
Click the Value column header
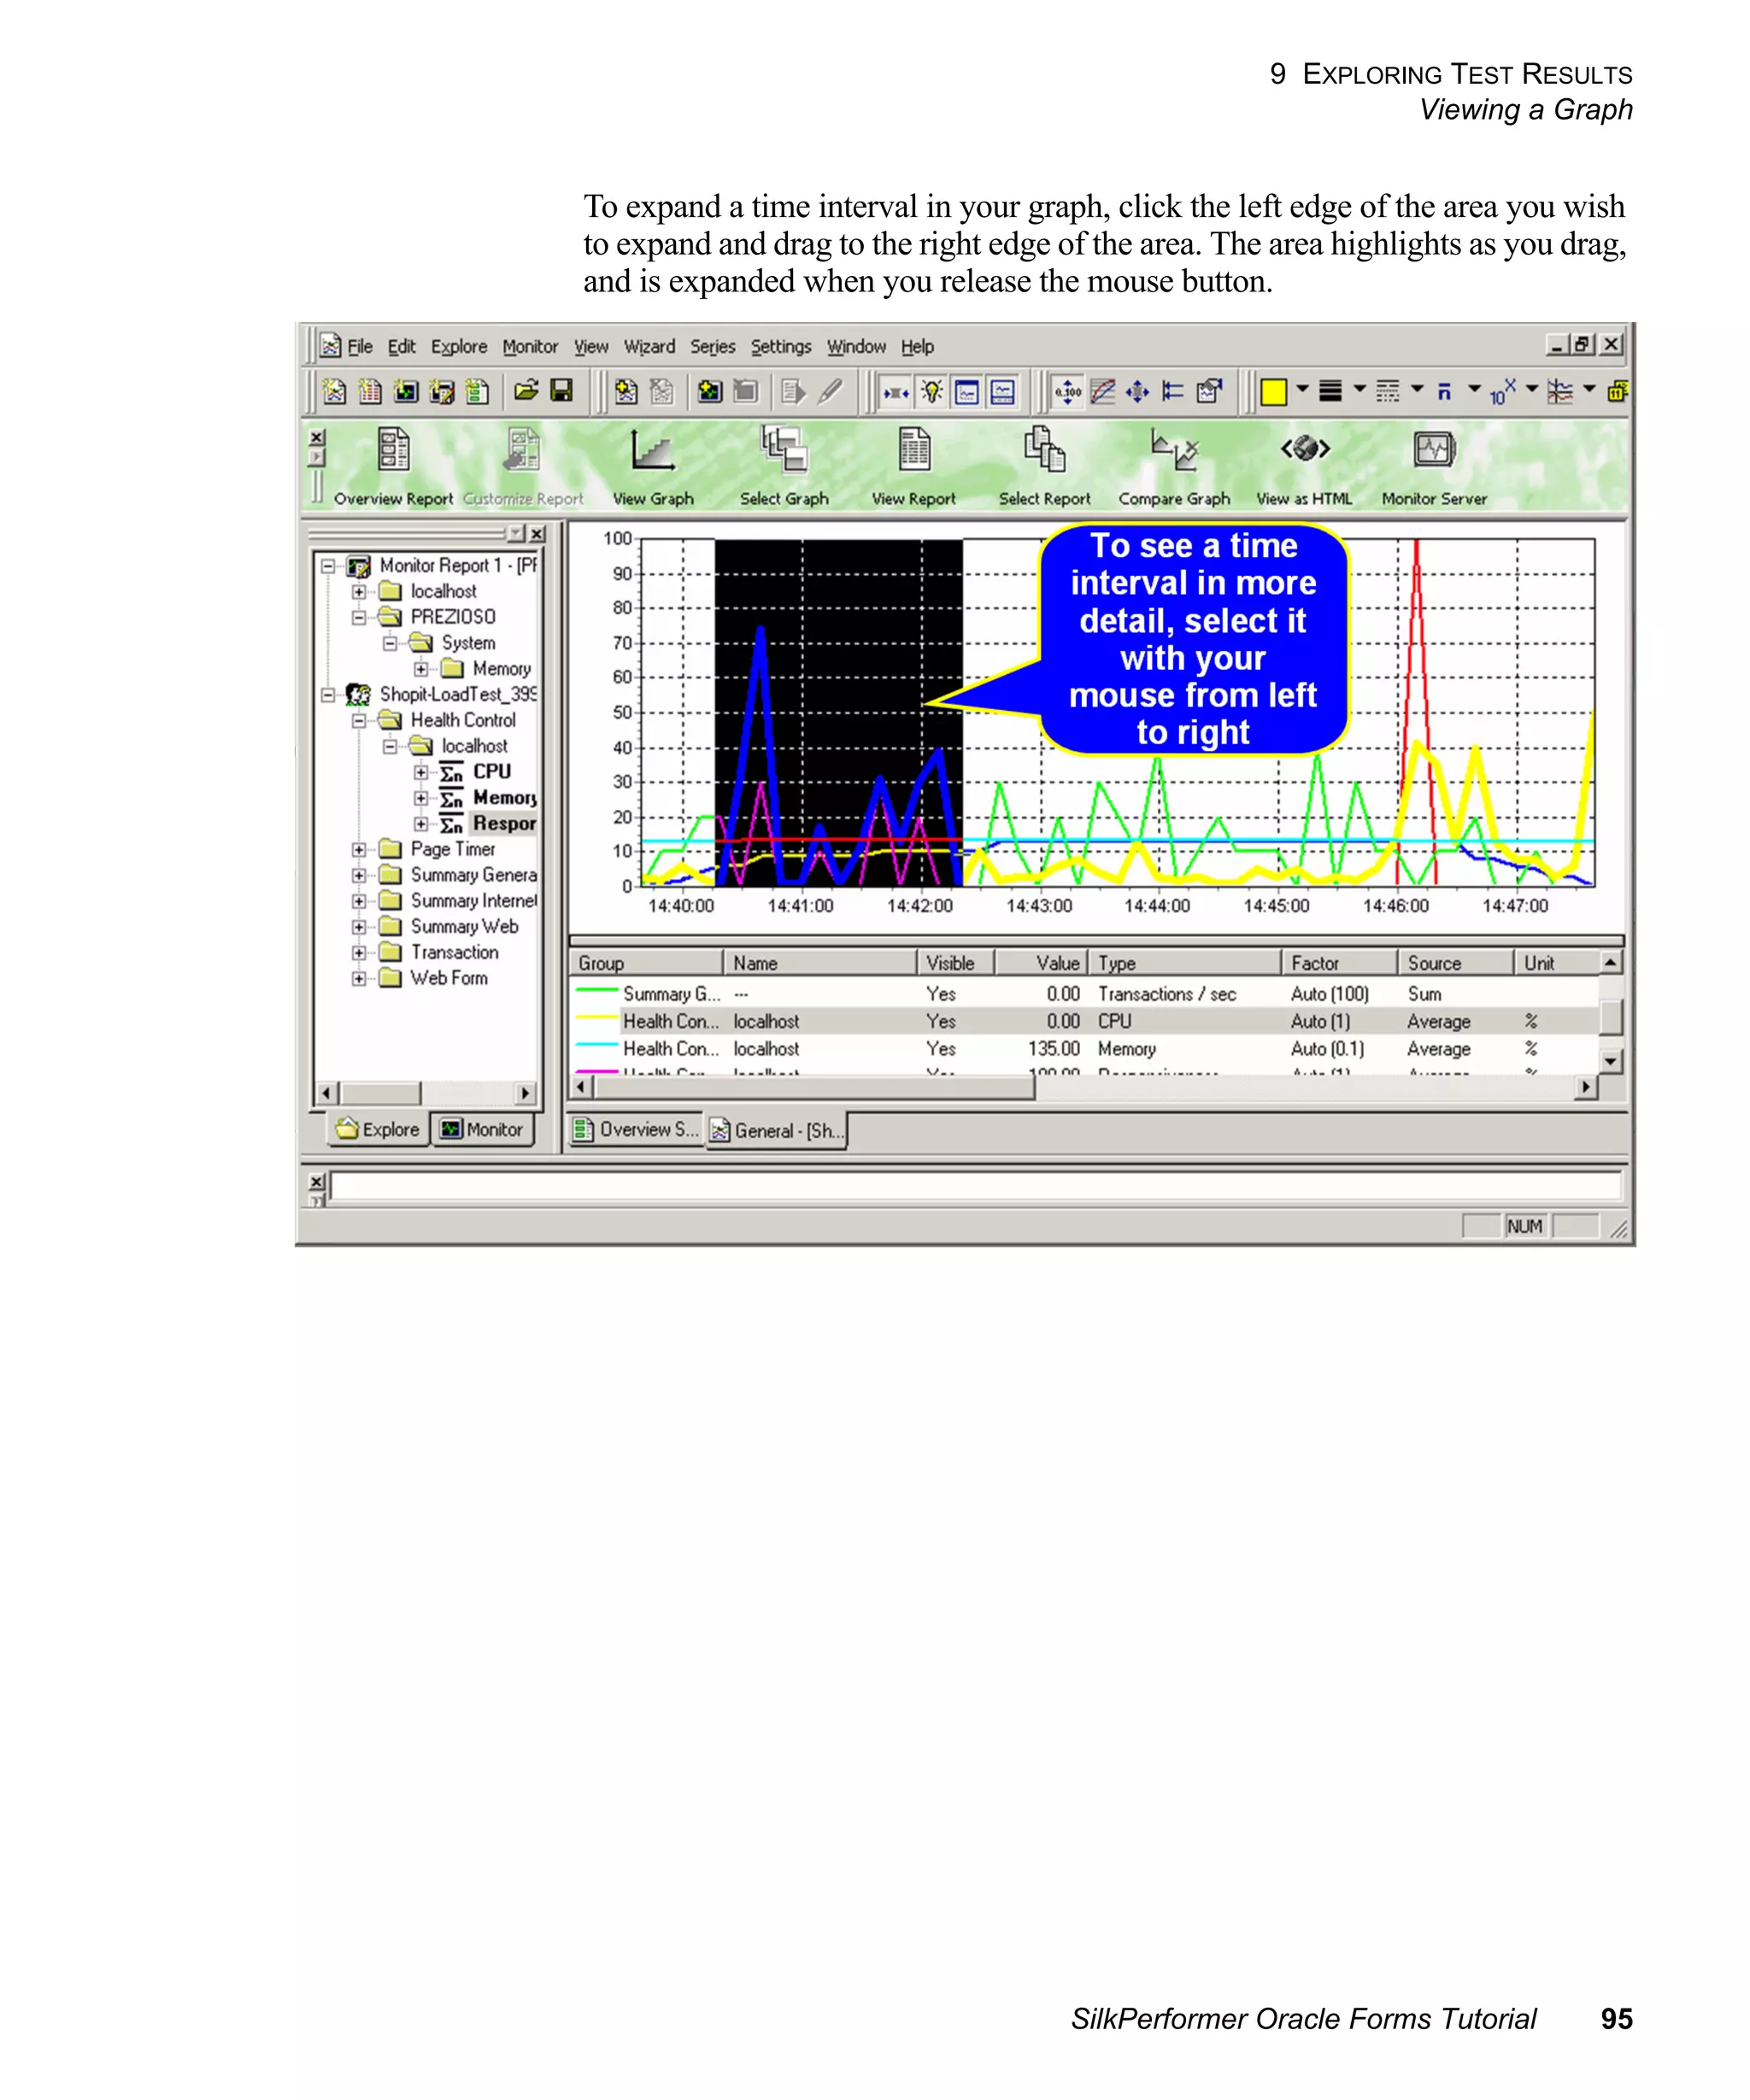pos(1040,963)
